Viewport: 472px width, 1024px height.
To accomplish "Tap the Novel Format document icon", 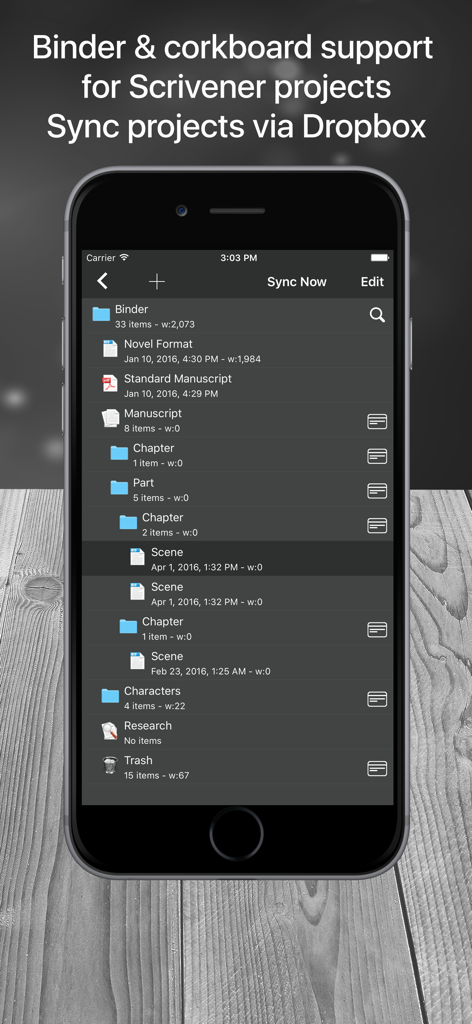I will click(110, 349).
